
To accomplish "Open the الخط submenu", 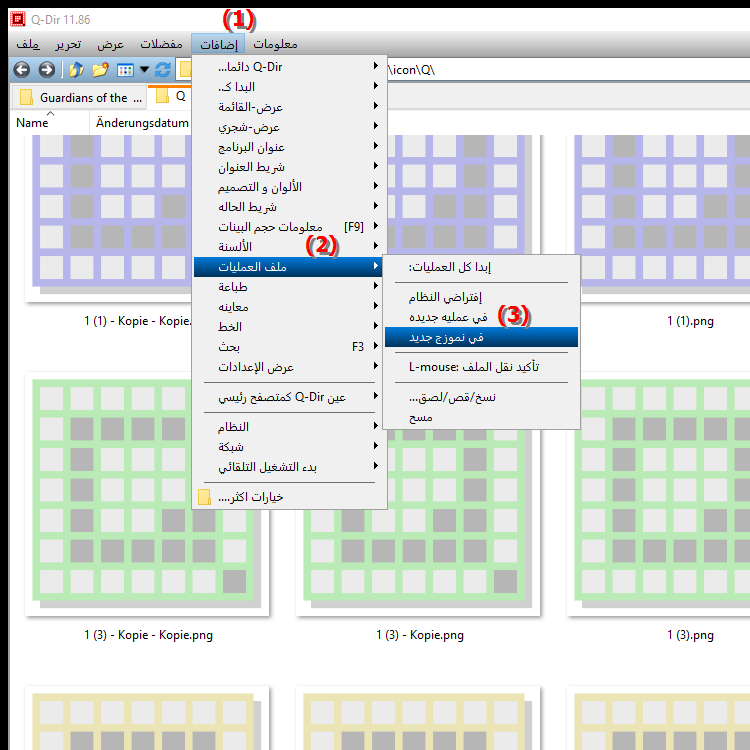I will point(289,327).
